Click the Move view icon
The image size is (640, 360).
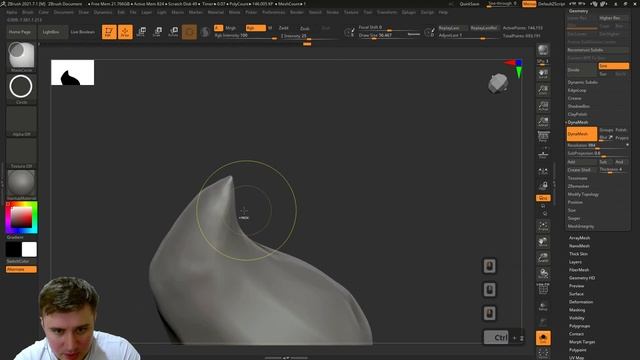pyautogui.click(x=543, y=242)
